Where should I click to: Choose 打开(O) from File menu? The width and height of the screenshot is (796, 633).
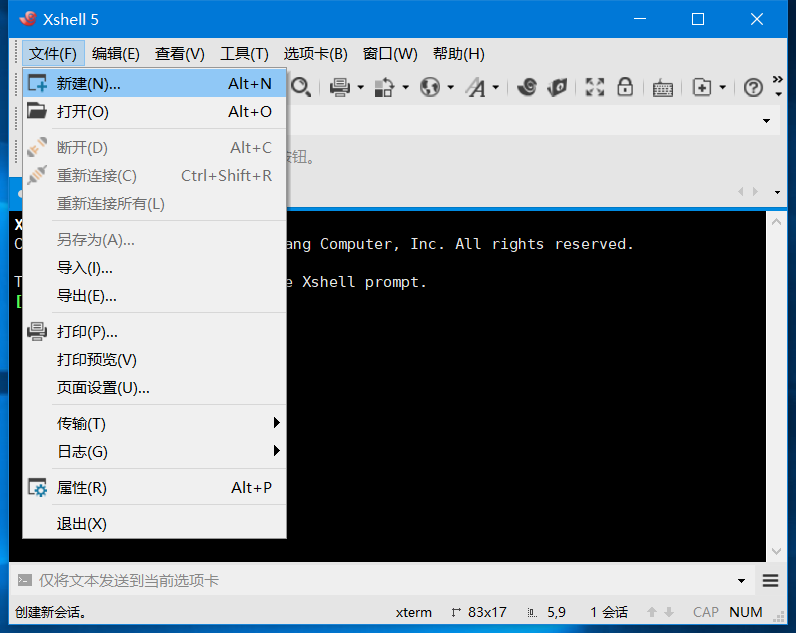pos(155,111)
